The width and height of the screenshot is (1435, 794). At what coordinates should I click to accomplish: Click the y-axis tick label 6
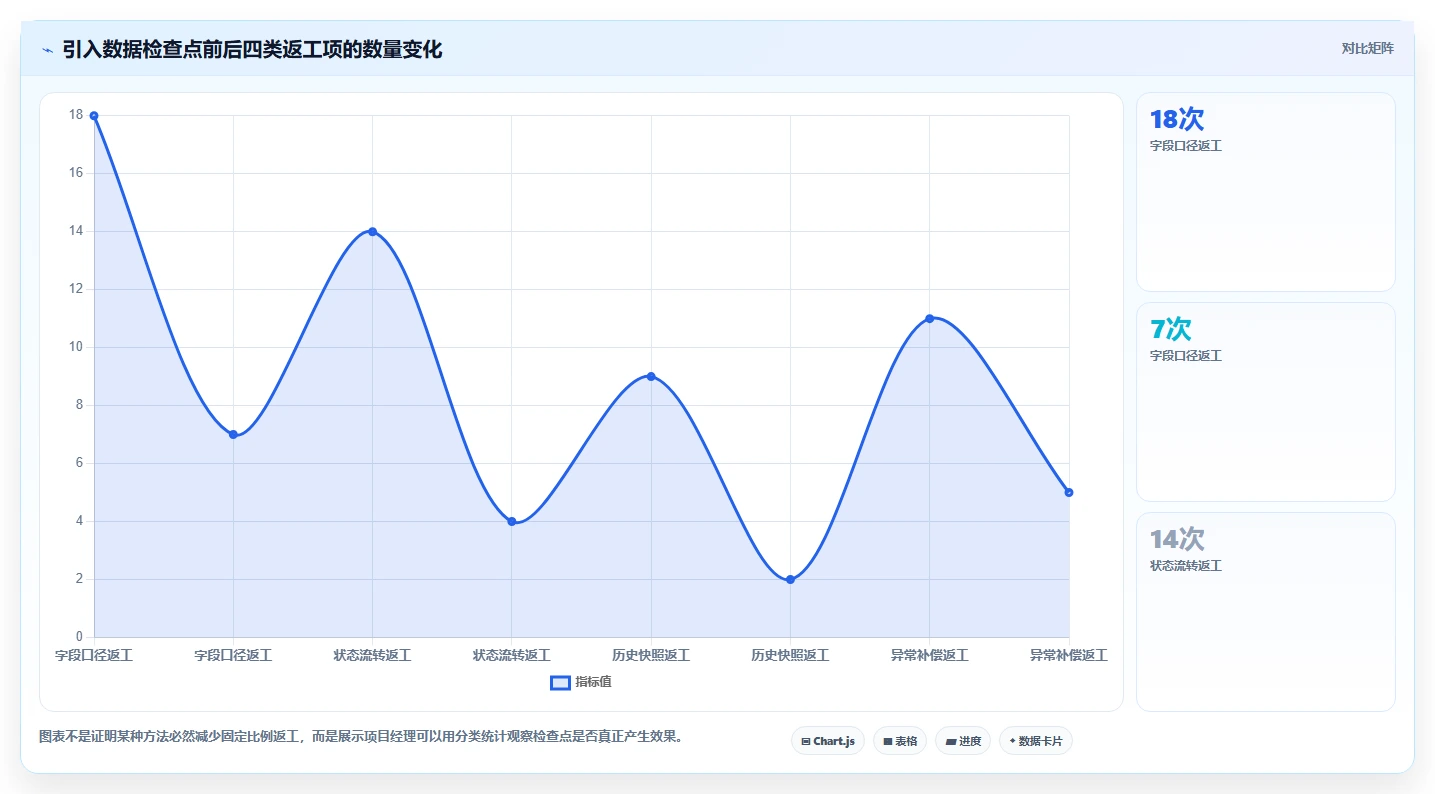(79, 463)
